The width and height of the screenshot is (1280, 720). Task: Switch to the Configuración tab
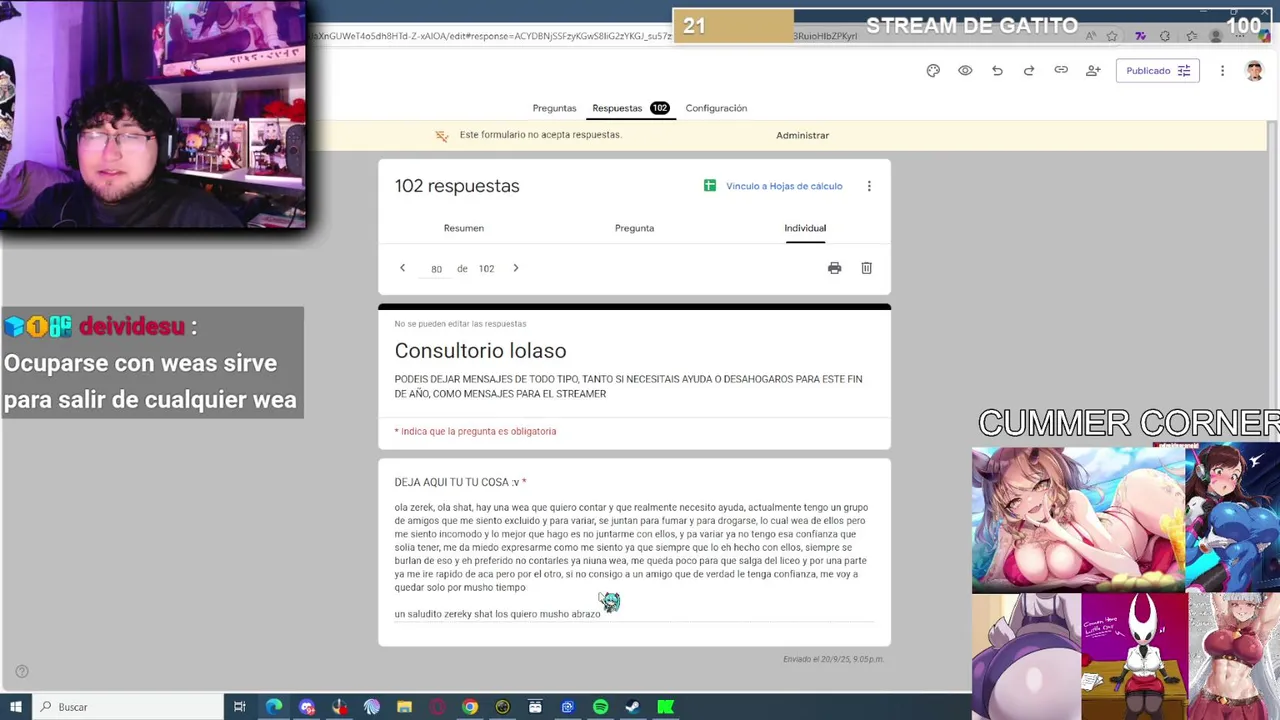point(716,108)
